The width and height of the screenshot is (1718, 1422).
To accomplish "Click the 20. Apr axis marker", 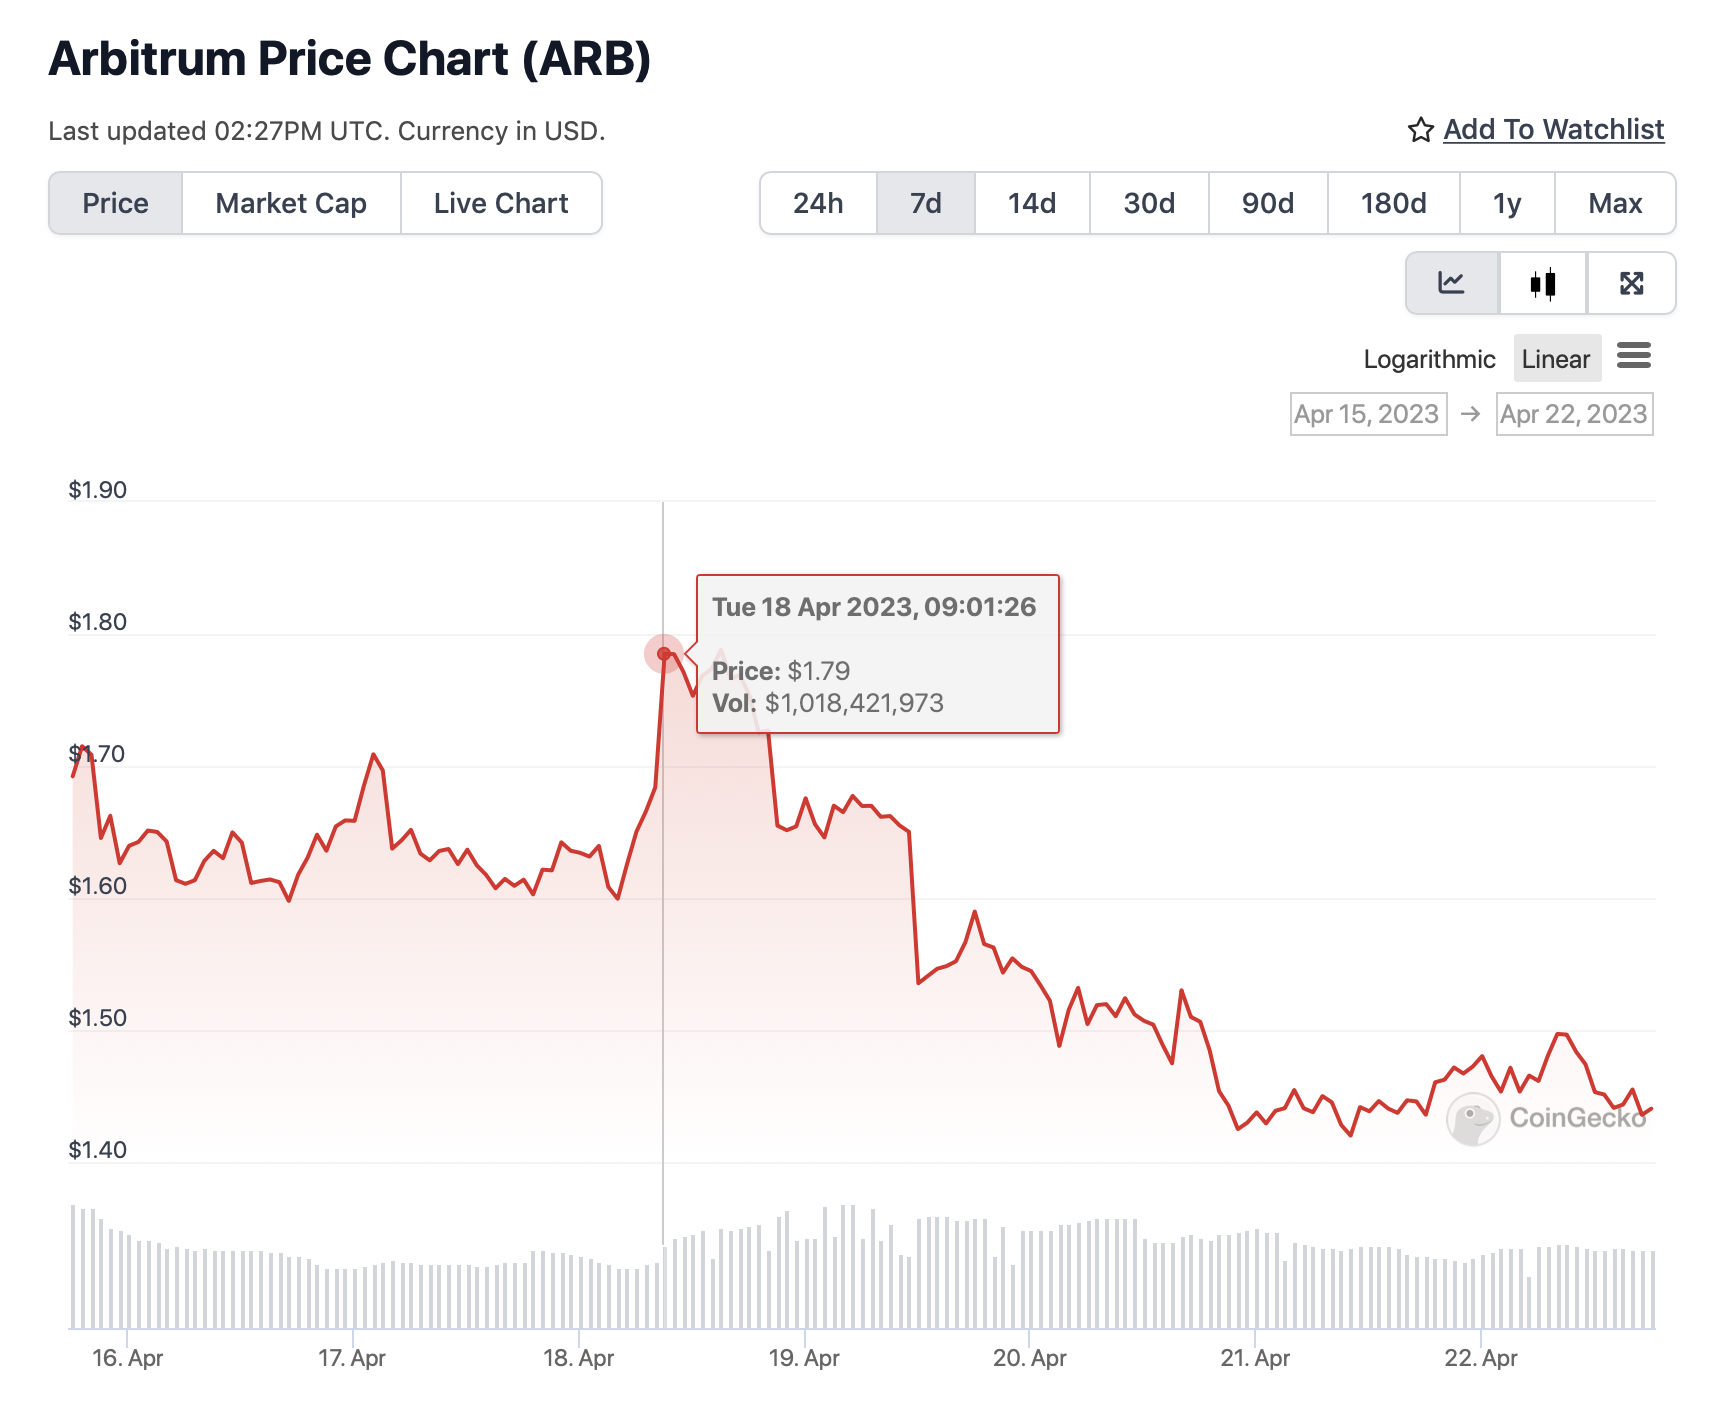I will [x=1029, y=1358].
